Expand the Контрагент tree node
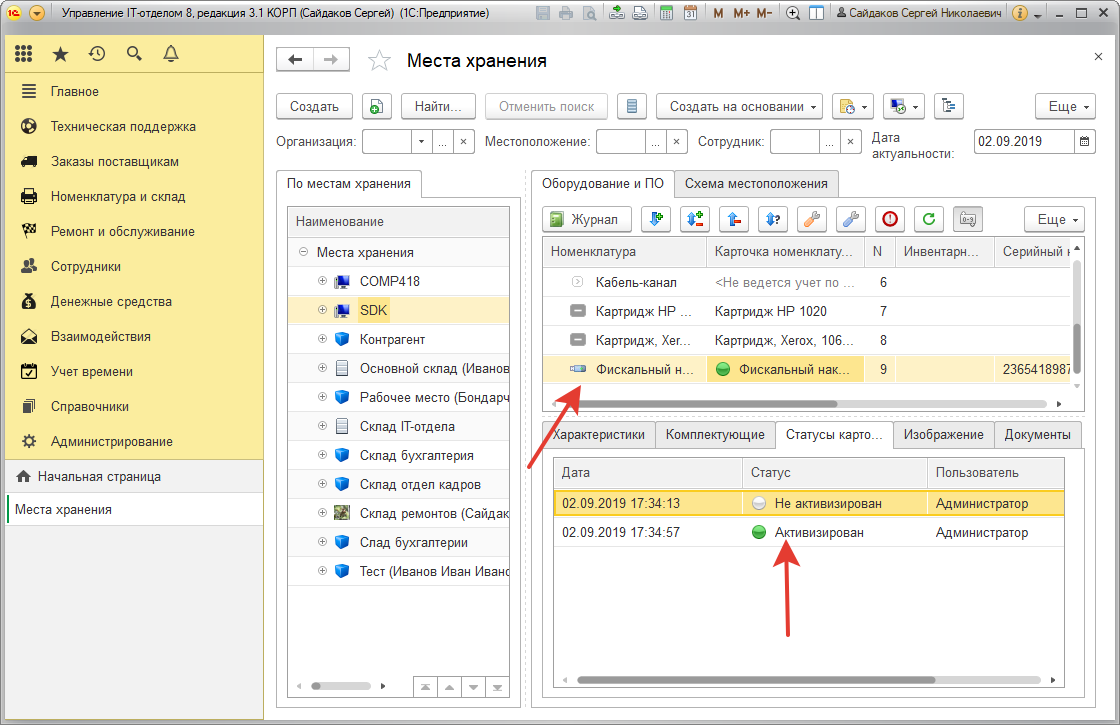The height and width of the screenshot is (725, 1120). click(322, 339)
